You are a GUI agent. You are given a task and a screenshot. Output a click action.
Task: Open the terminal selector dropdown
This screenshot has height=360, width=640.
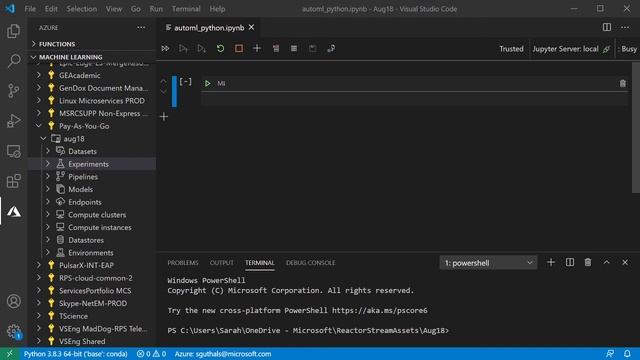pyautogui.click(x=488, y=263)
